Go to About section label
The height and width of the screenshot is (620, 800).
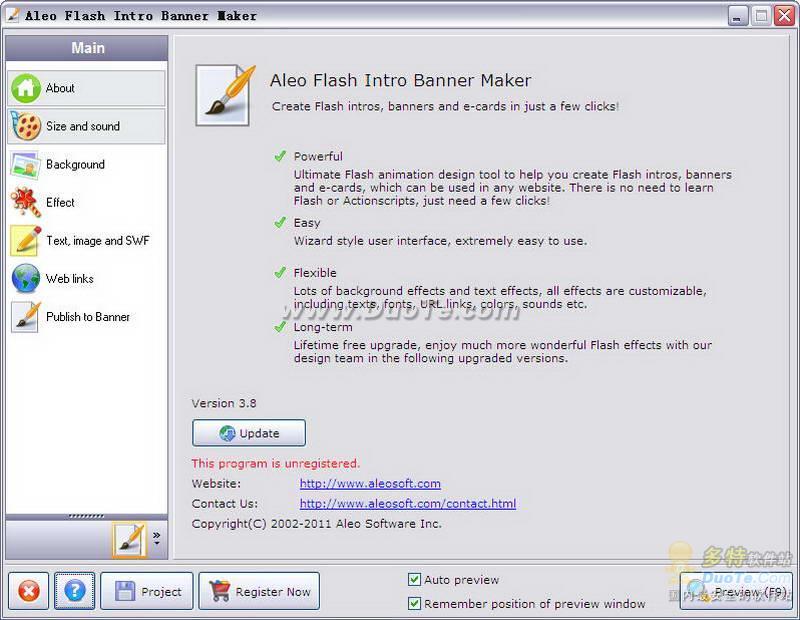(60, 88)
